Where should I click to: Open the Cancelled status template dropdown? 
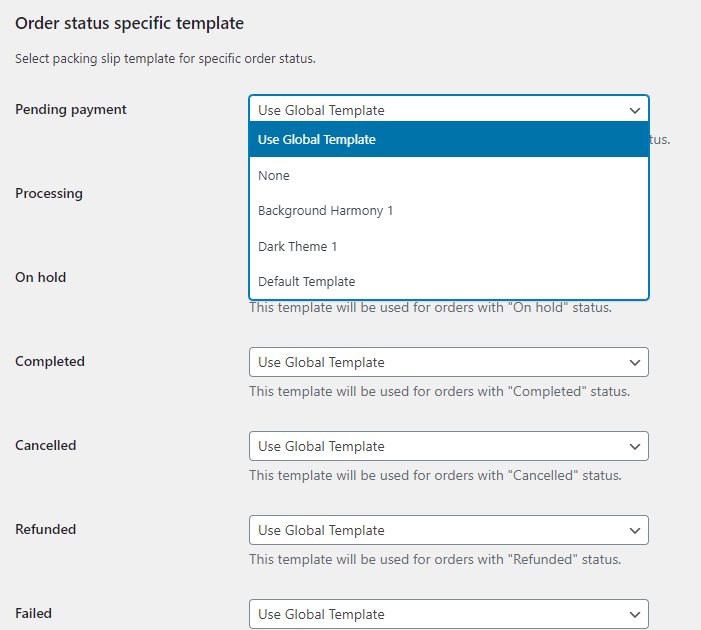point(448,446)
